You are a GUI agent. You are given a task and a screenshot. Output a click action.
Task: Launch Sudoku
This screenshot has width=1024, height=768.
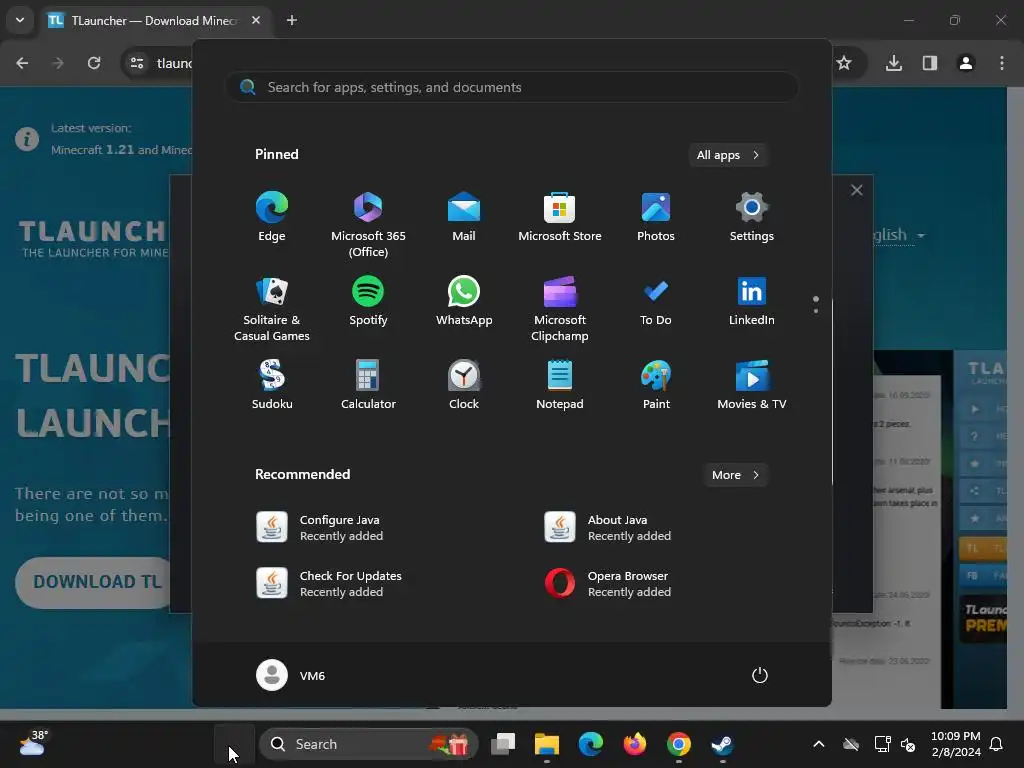point(272,385)
